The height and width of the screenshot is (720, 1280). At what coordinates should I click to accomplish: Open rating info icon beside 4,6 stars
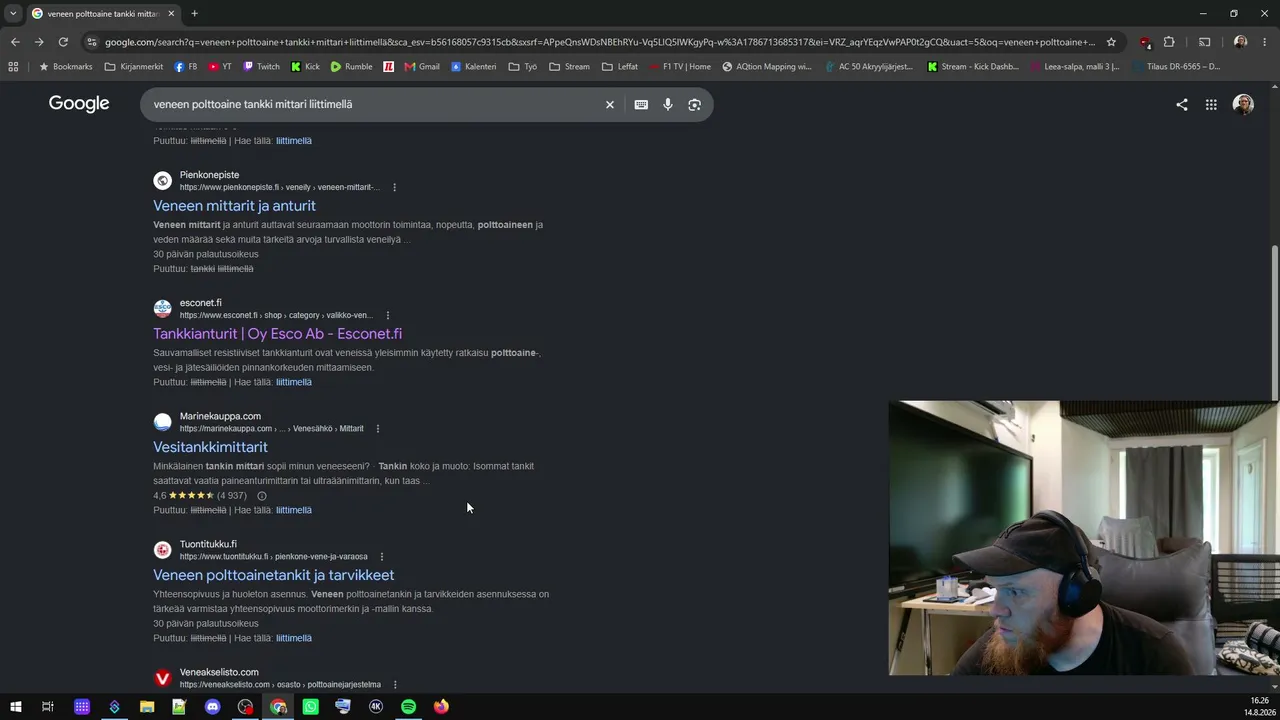click(x=262, y=496)
